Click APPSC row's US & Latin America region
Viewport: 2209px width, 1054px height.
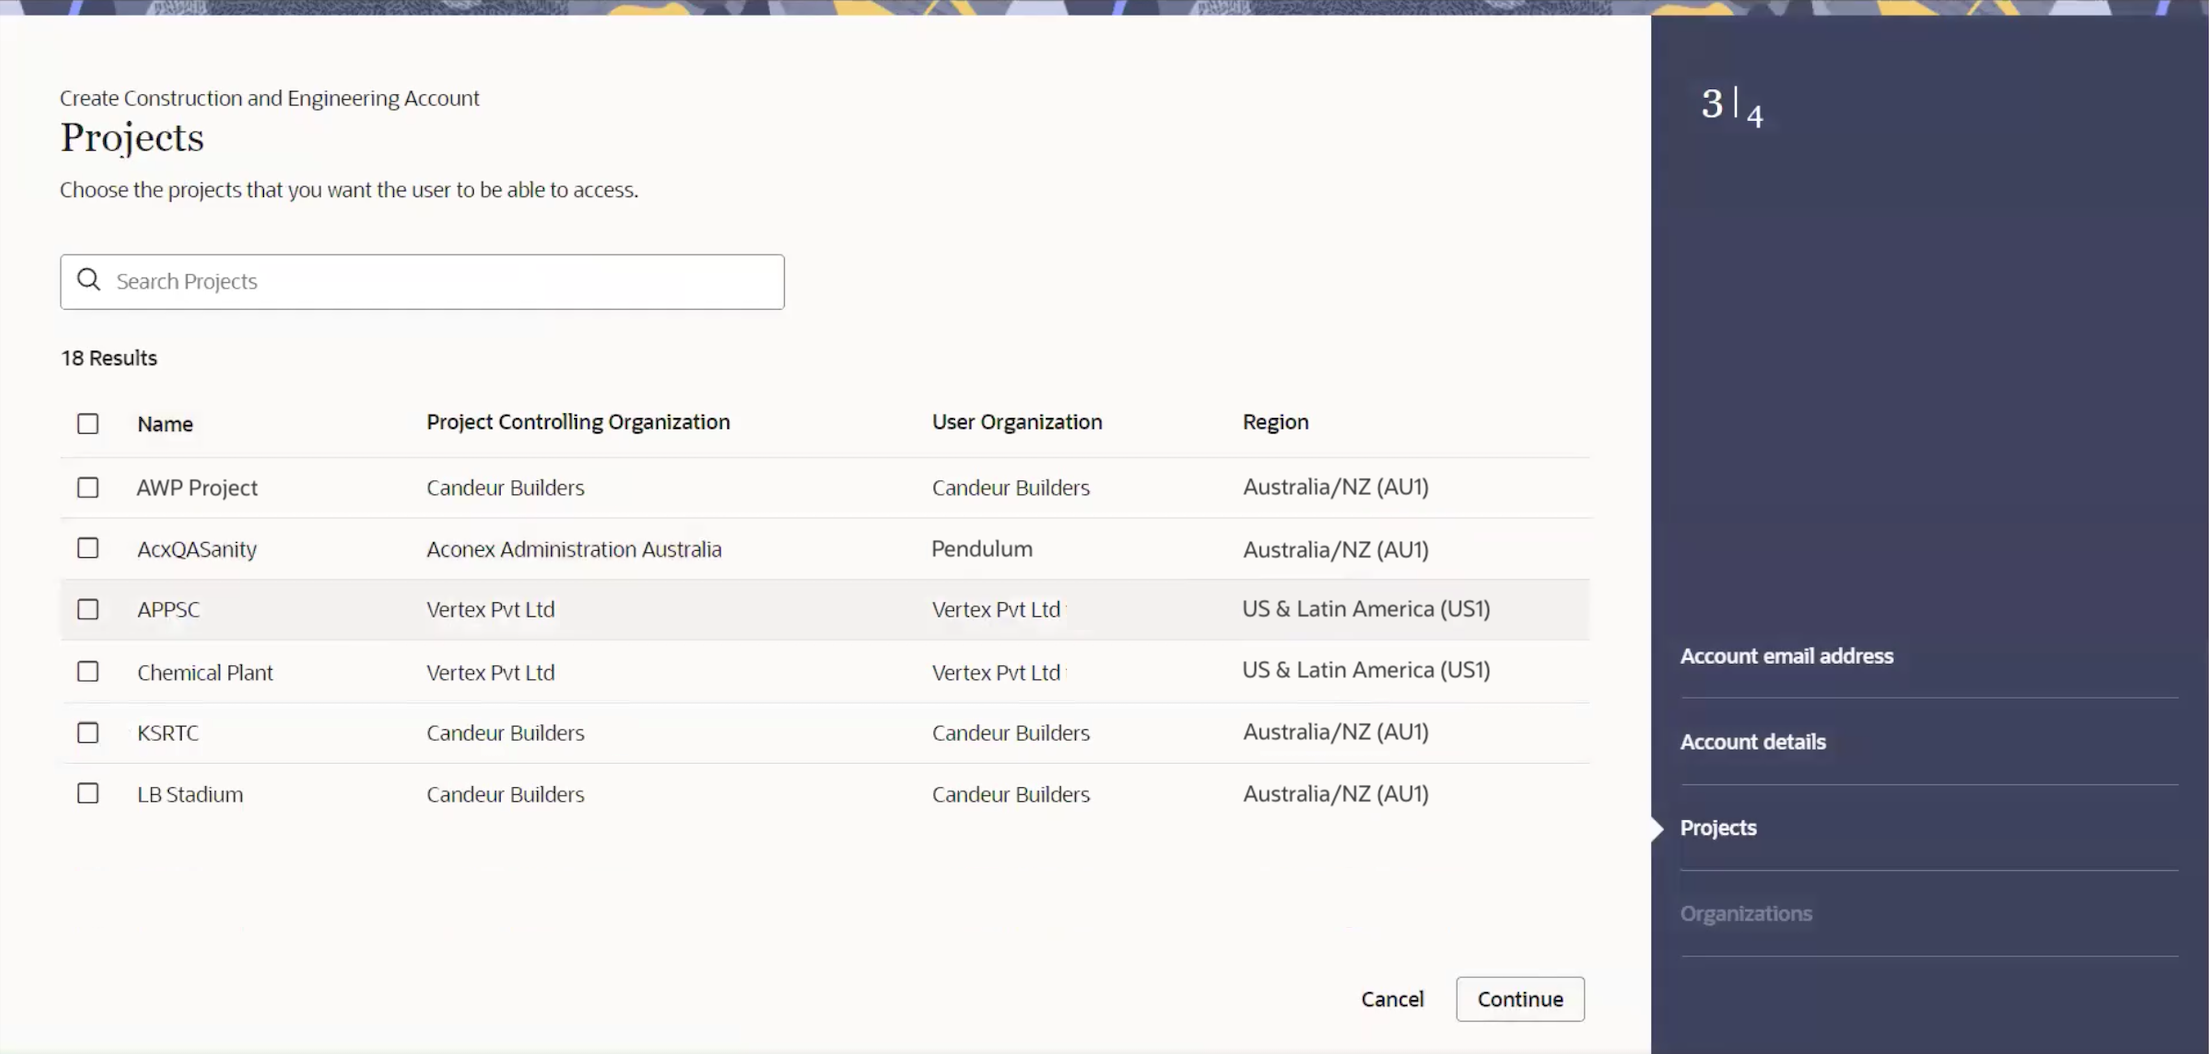point(1366,609)
